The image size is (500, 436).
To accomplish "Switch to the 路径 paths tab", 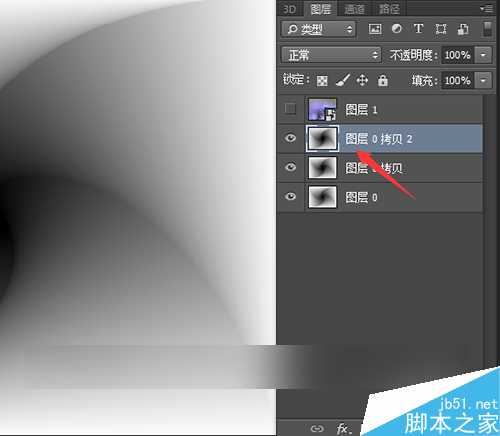I will (x=389, y=9).
